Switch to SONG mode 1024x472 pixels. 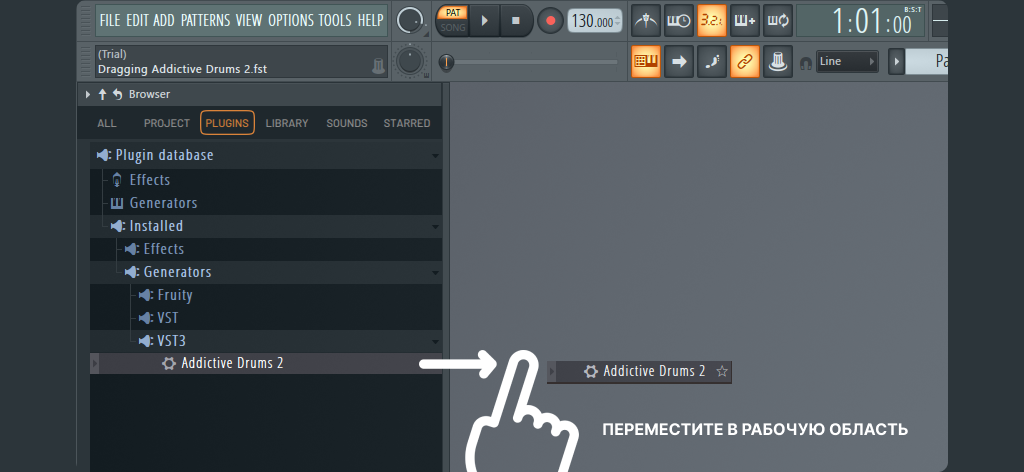click(453, 28)
